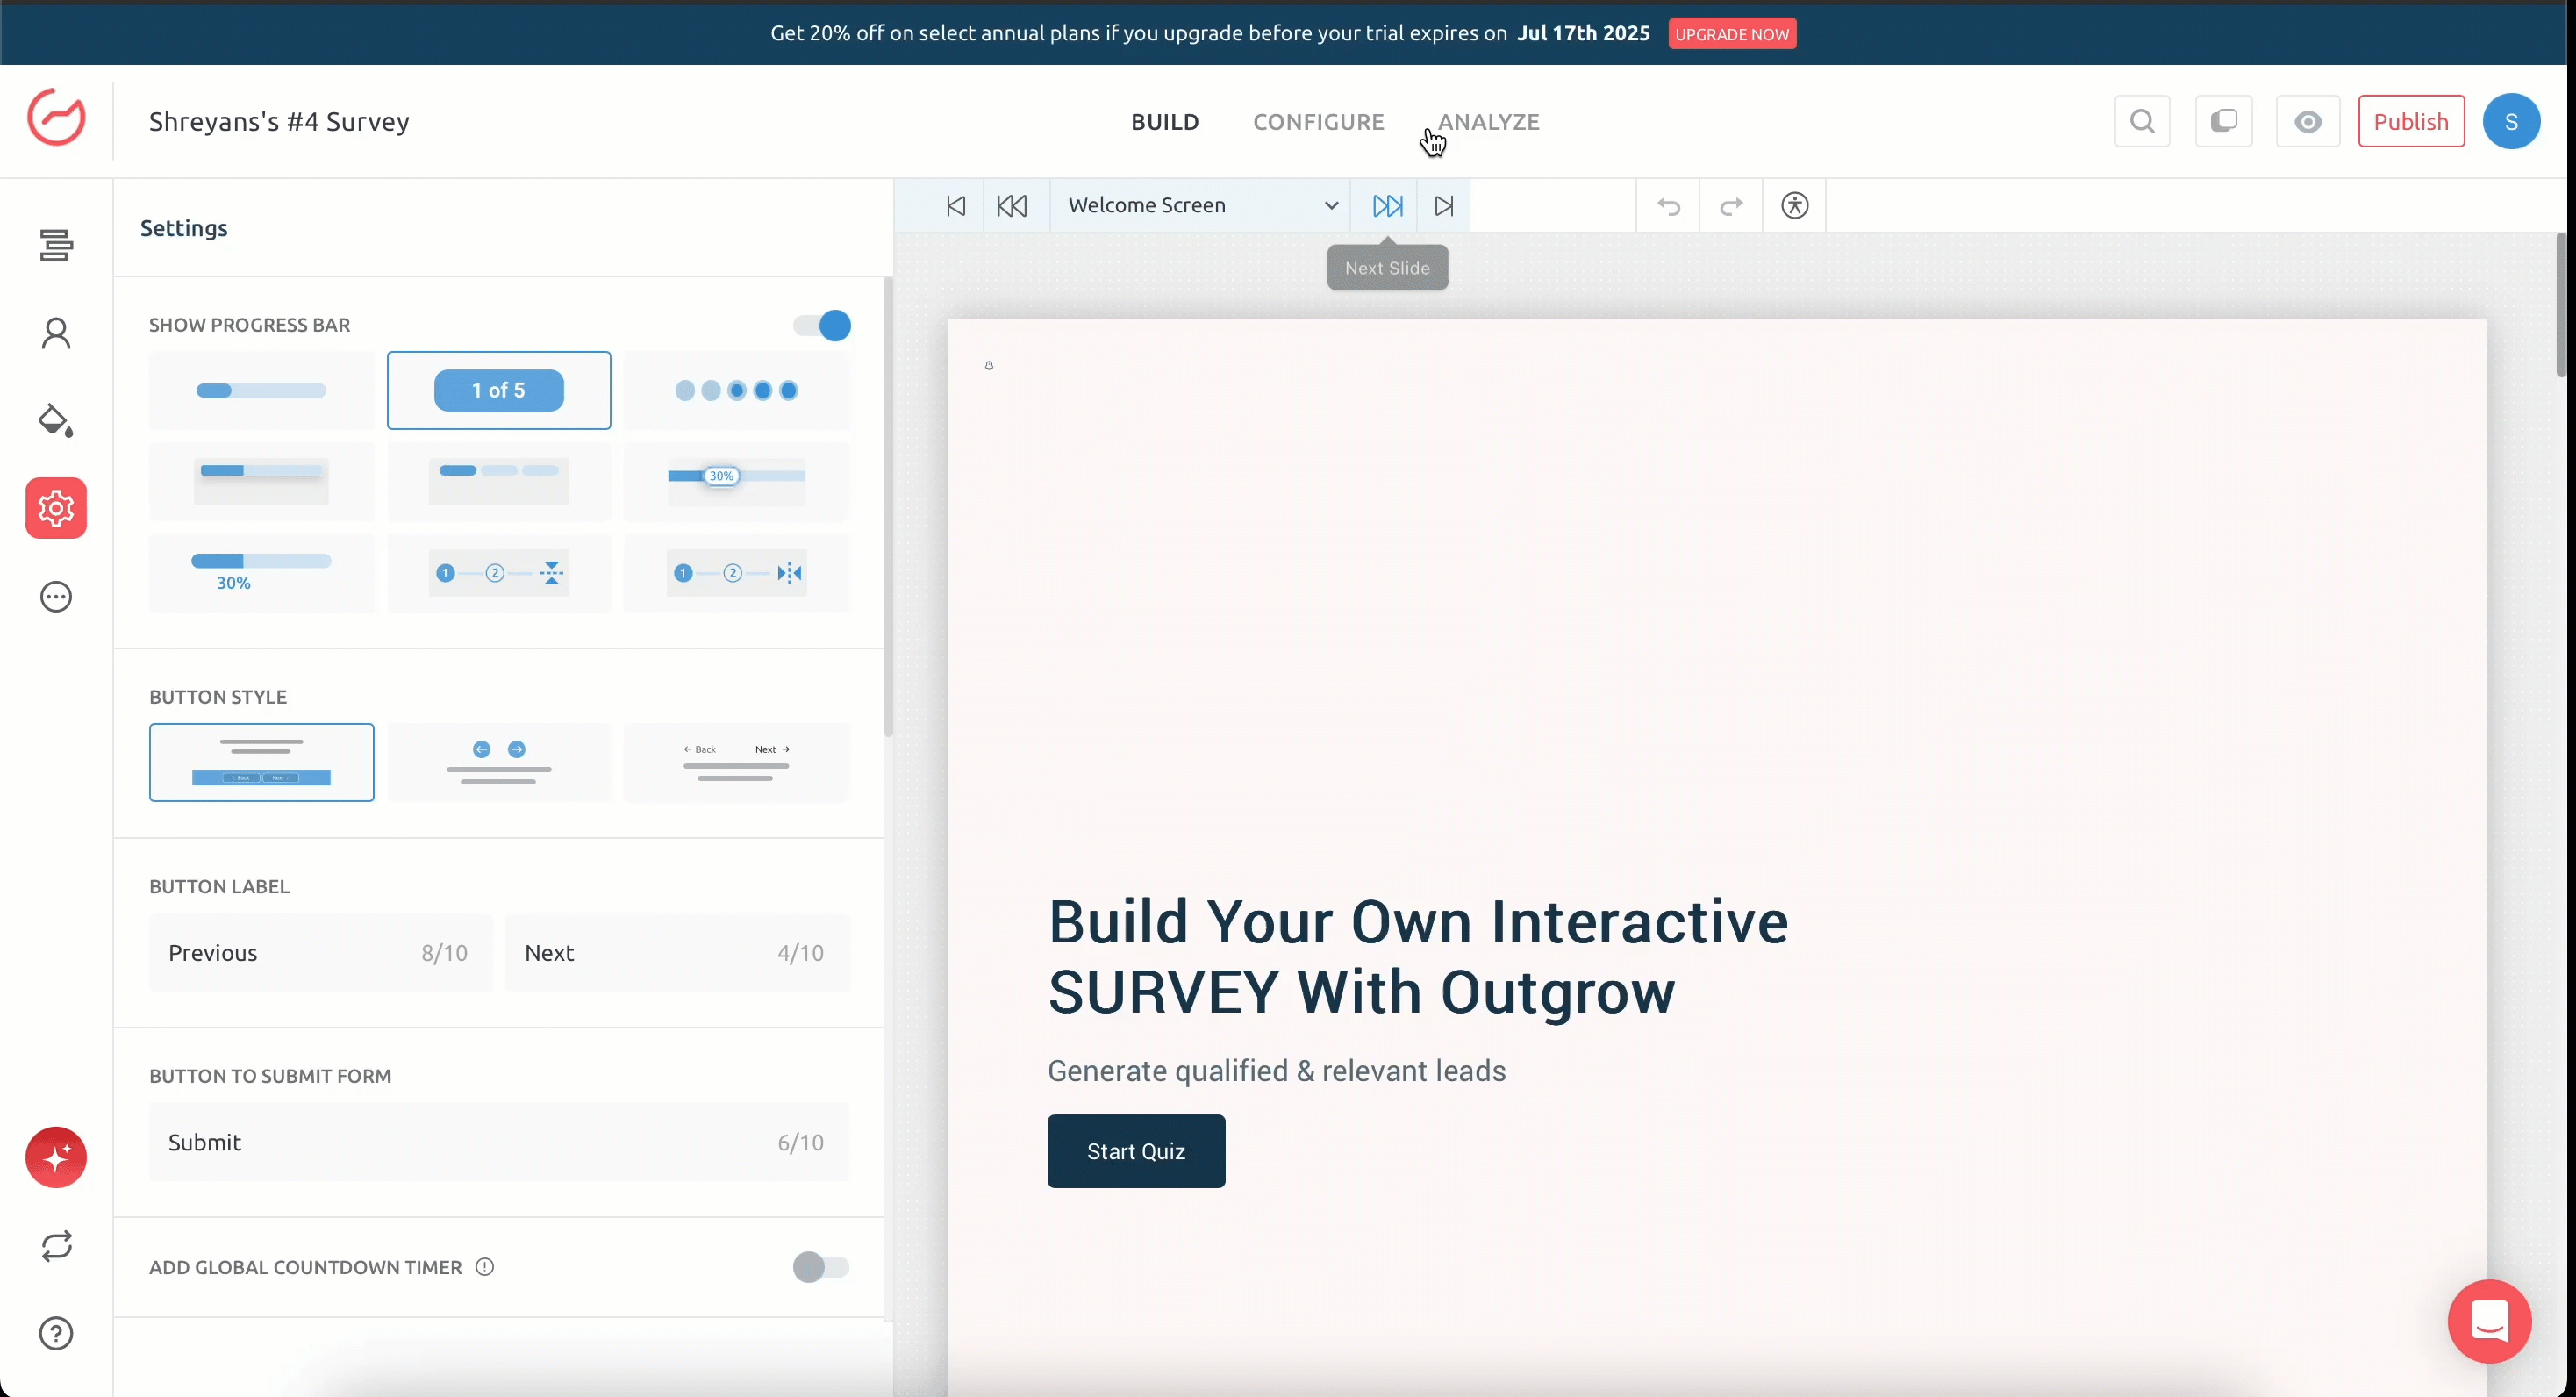This screenshot has height=1397, width=2576.
Task: Open the Settings gear in the sidebar
Action: point(56,508)
